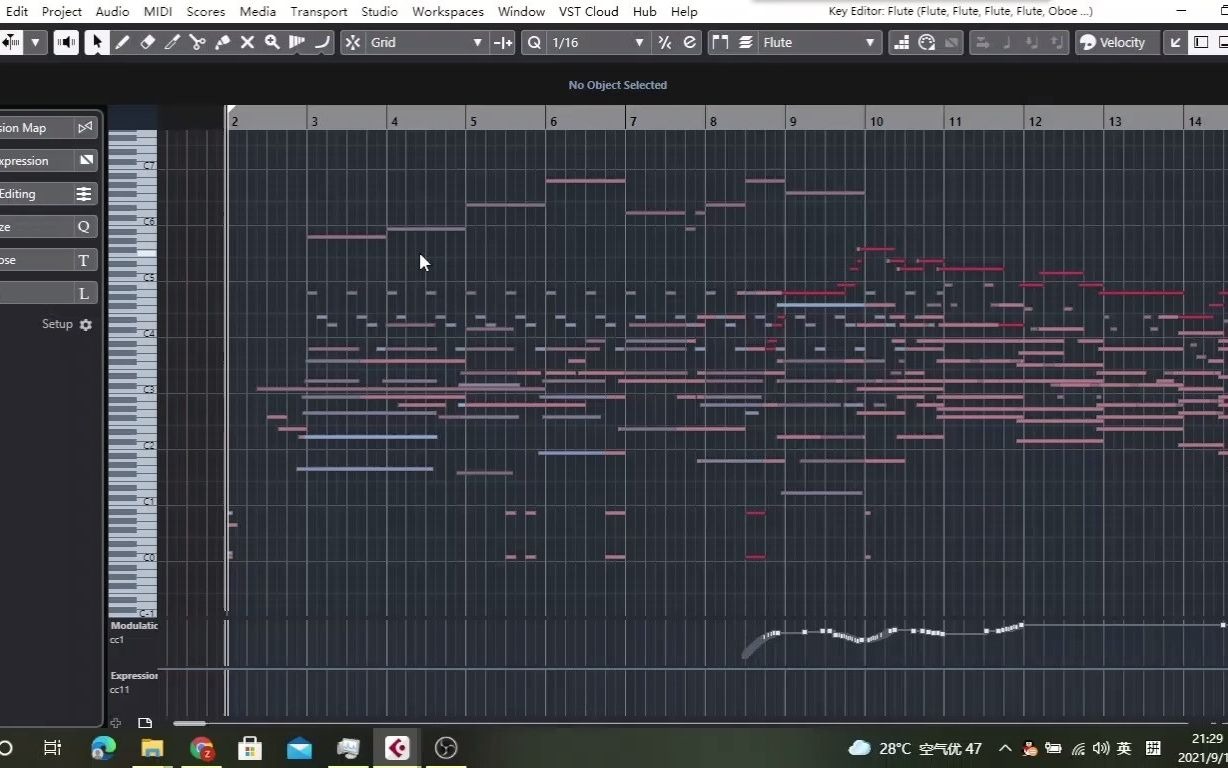Image resolution: width=1228 pixels, height=768 pixels.
Task: Click bar 5 on the ruler
Action: [x=474, y=121]
